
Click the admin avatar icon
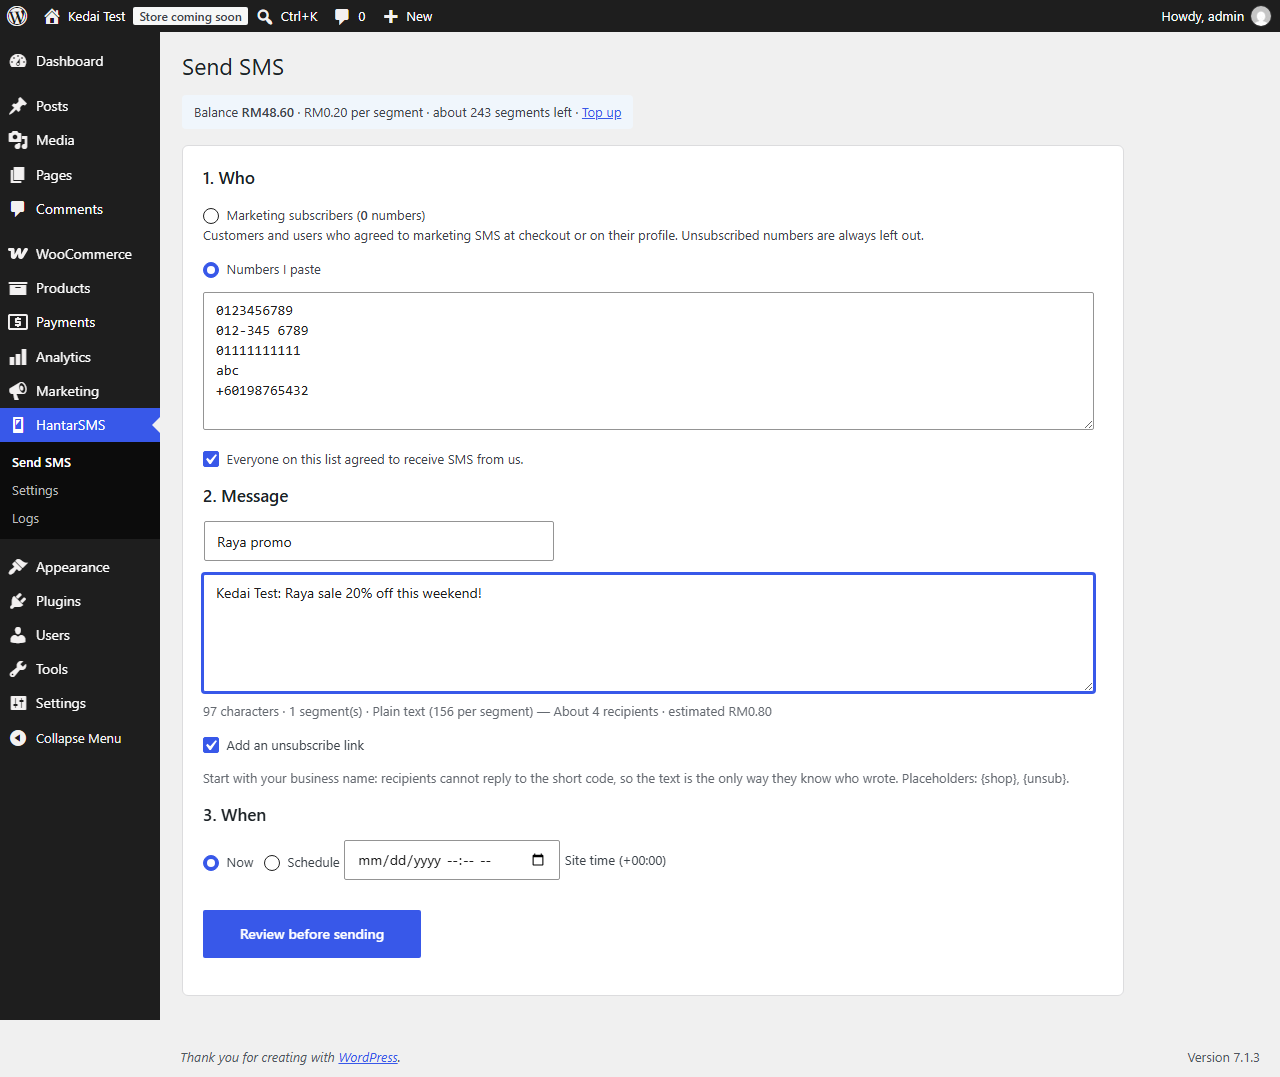point(1261,16)
